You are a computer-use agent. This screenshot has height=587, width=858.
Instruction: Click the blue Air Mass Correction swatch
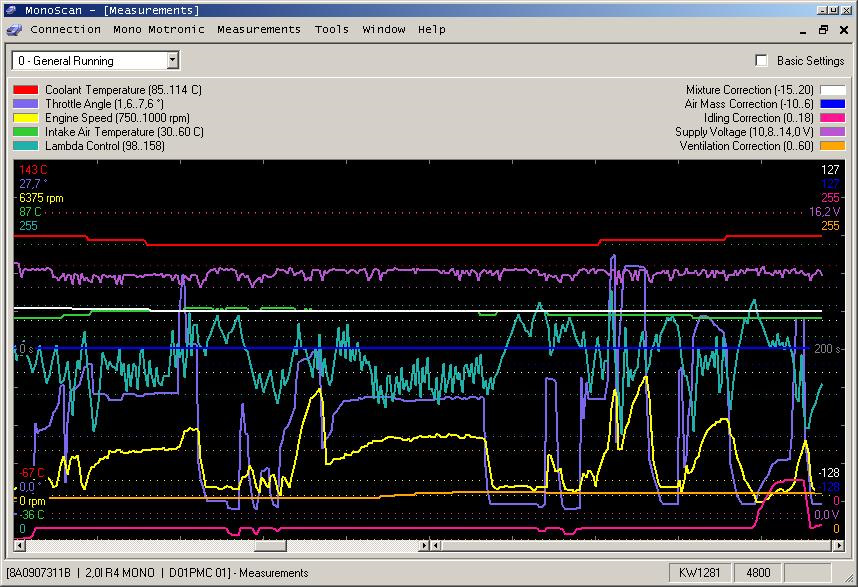coord(832,103)
